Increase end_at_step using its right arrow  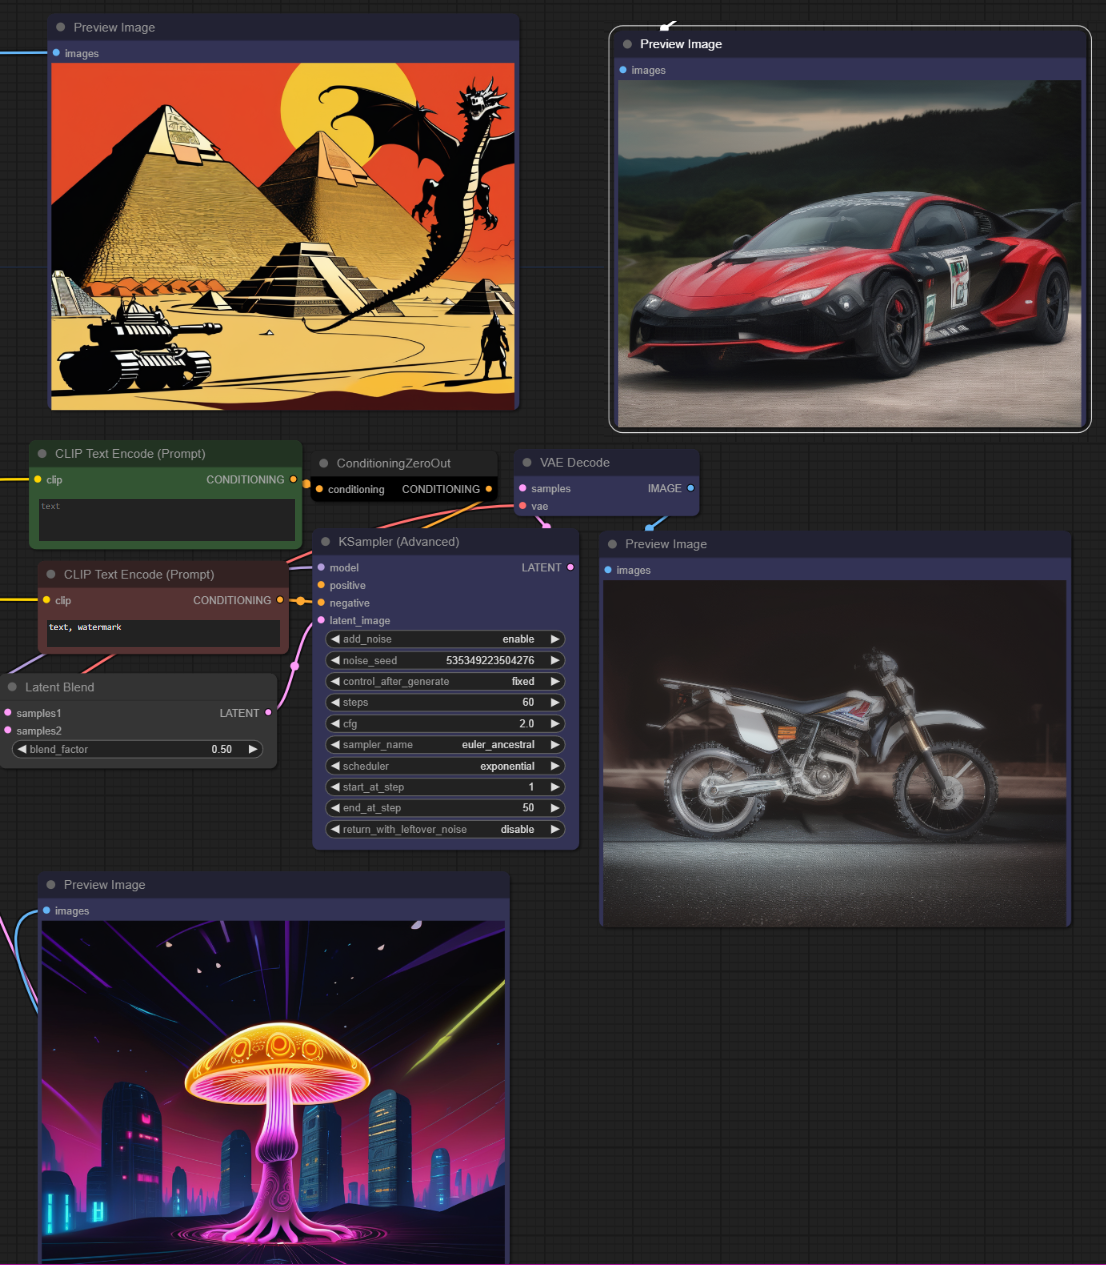[555, 808]
